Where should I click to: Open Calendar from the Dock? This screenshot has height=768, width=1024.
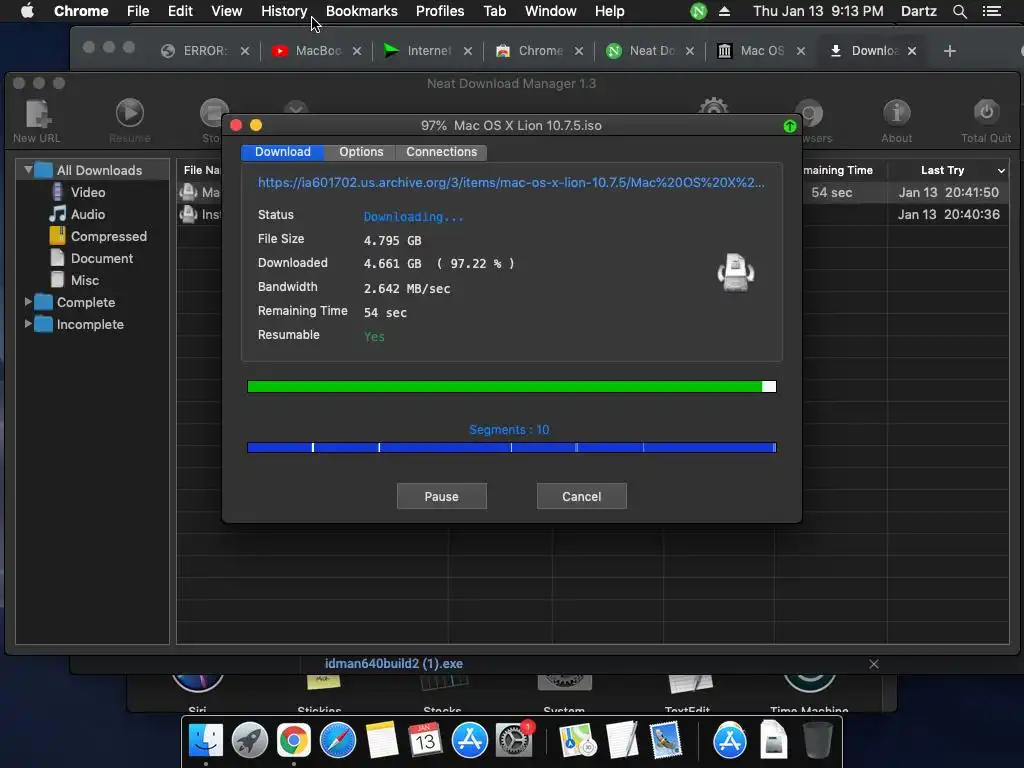point(425,740)
